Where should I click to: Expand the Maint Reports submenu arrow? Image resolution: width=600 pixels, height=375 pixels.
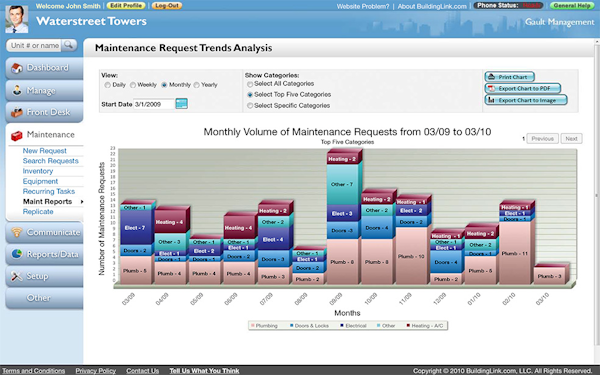coord(82,202)
